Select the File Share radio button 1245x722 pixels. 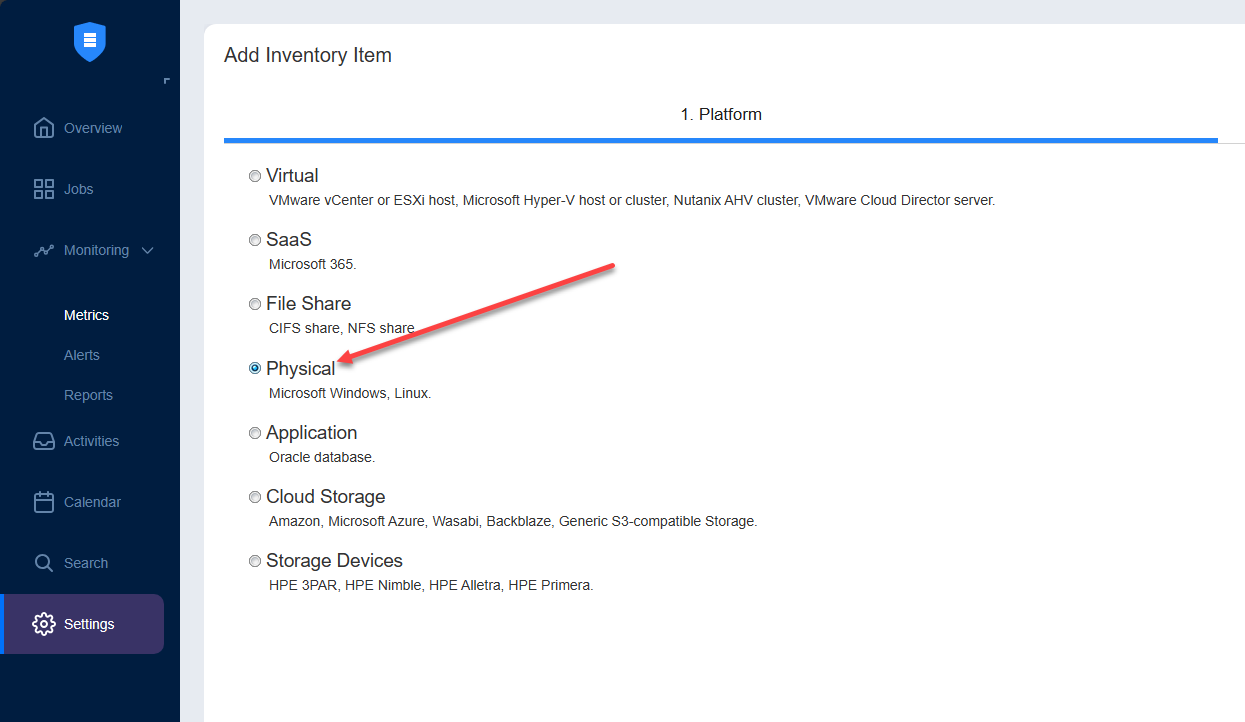(255, 304)
